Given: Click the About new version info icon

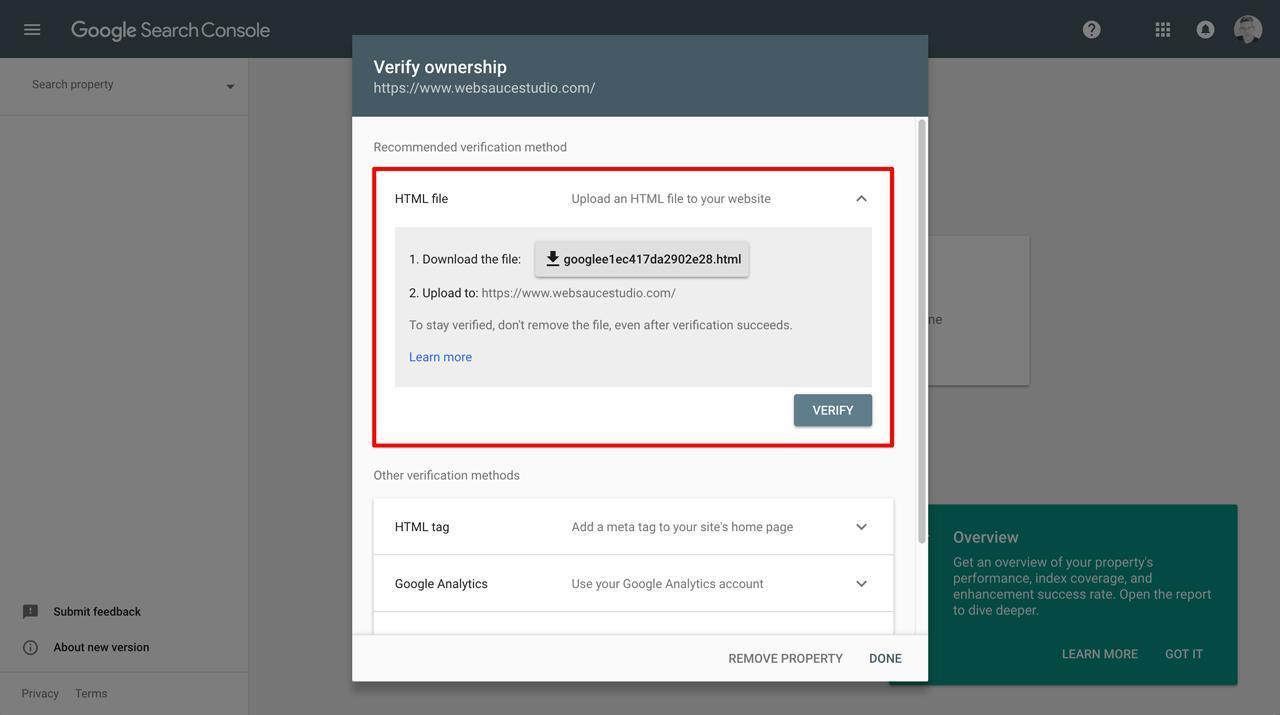Looking at the screenshot, I should 30,647.
